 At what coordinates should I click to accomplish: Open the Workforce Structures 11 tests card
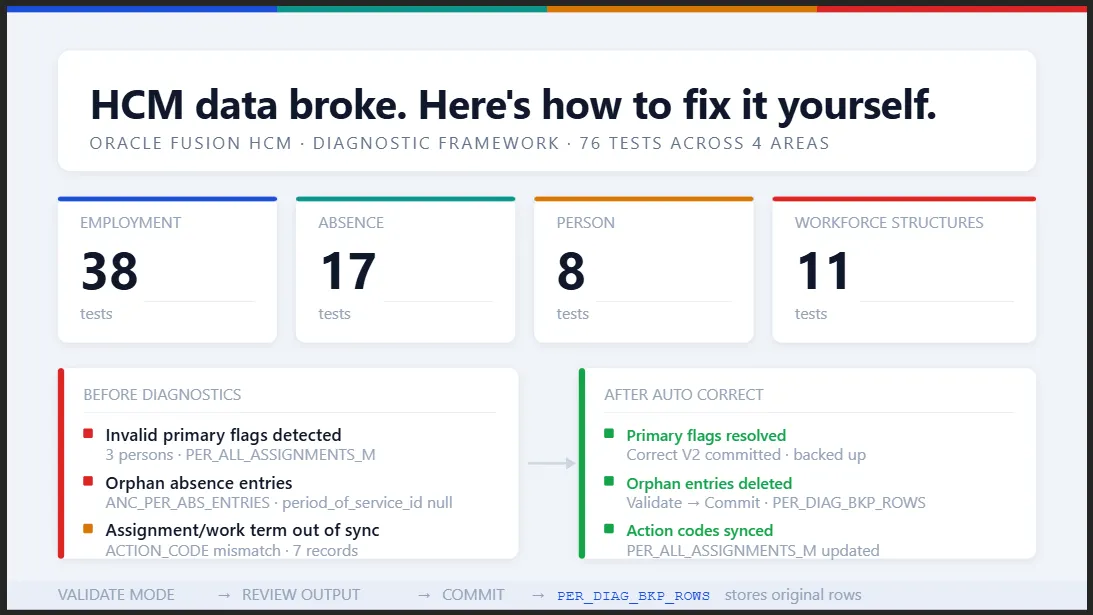(904, 270)
